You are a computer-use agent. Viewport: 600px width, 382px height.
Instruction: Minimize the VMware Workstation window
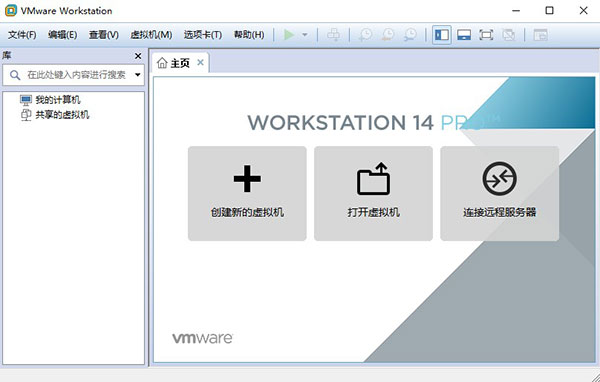pos(516,11)
